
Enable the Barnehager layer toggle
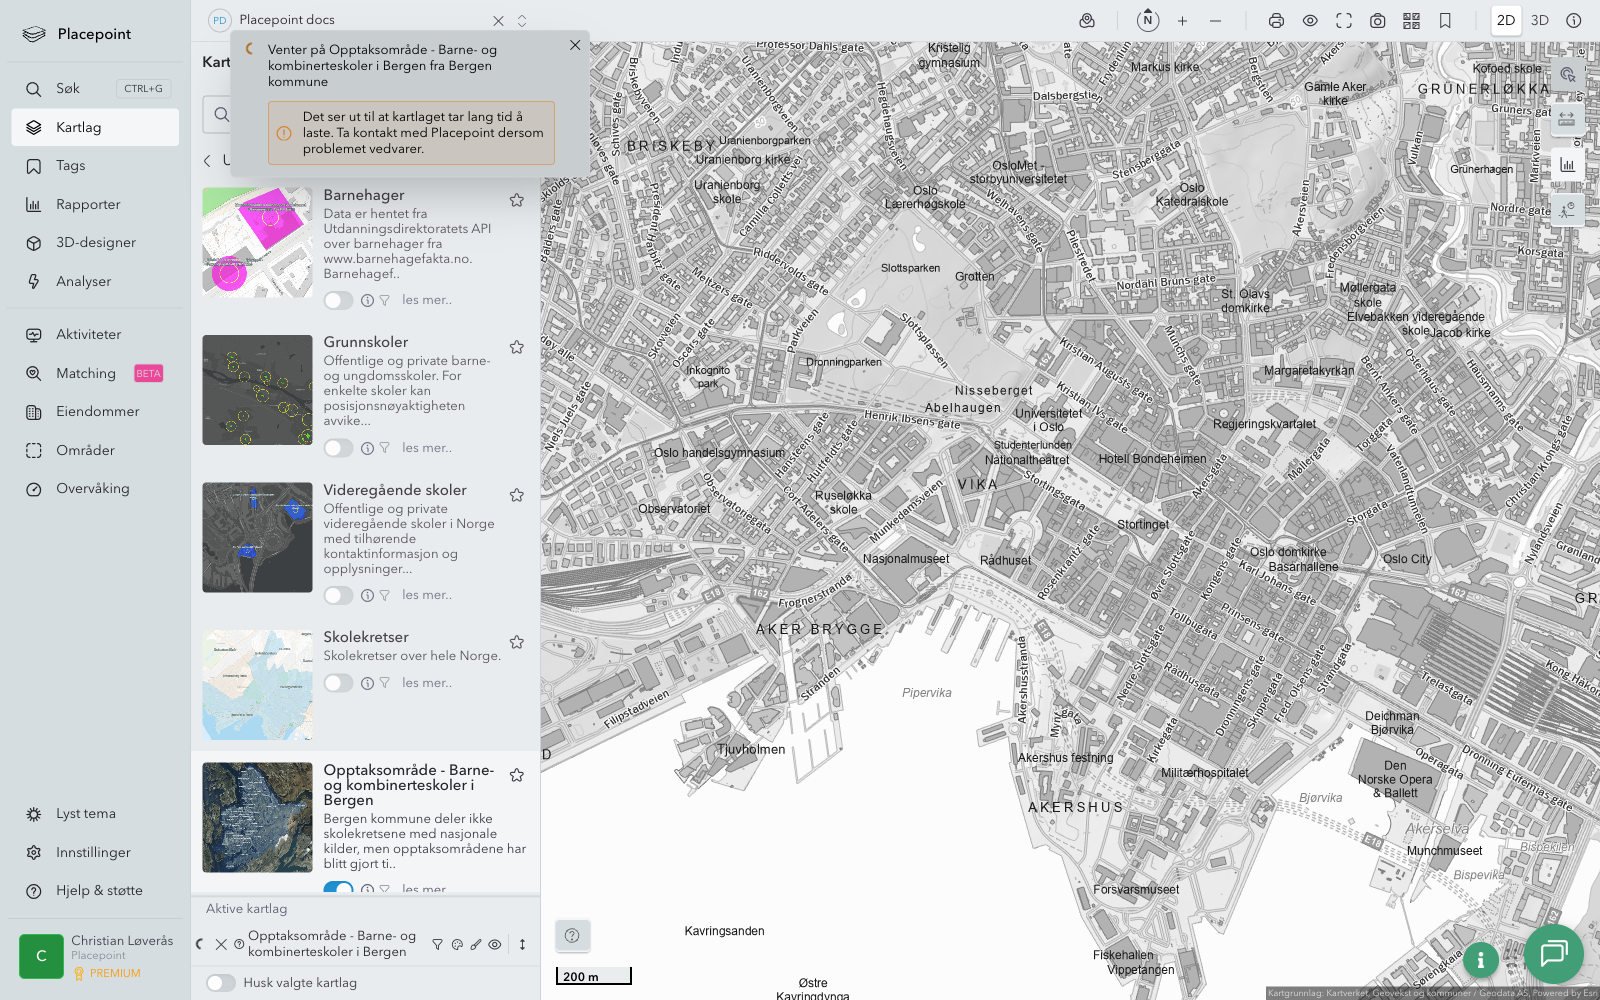(338, 300)
